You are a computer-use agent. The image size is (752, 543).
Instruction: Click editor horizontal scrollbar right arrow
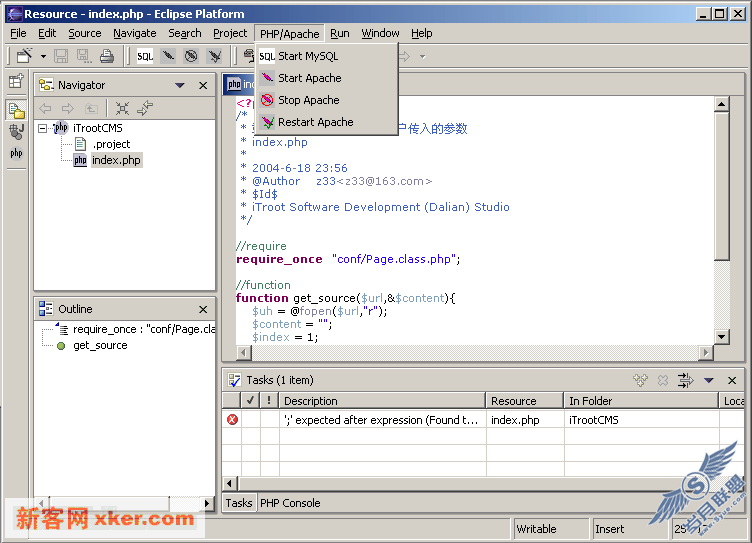705,353
